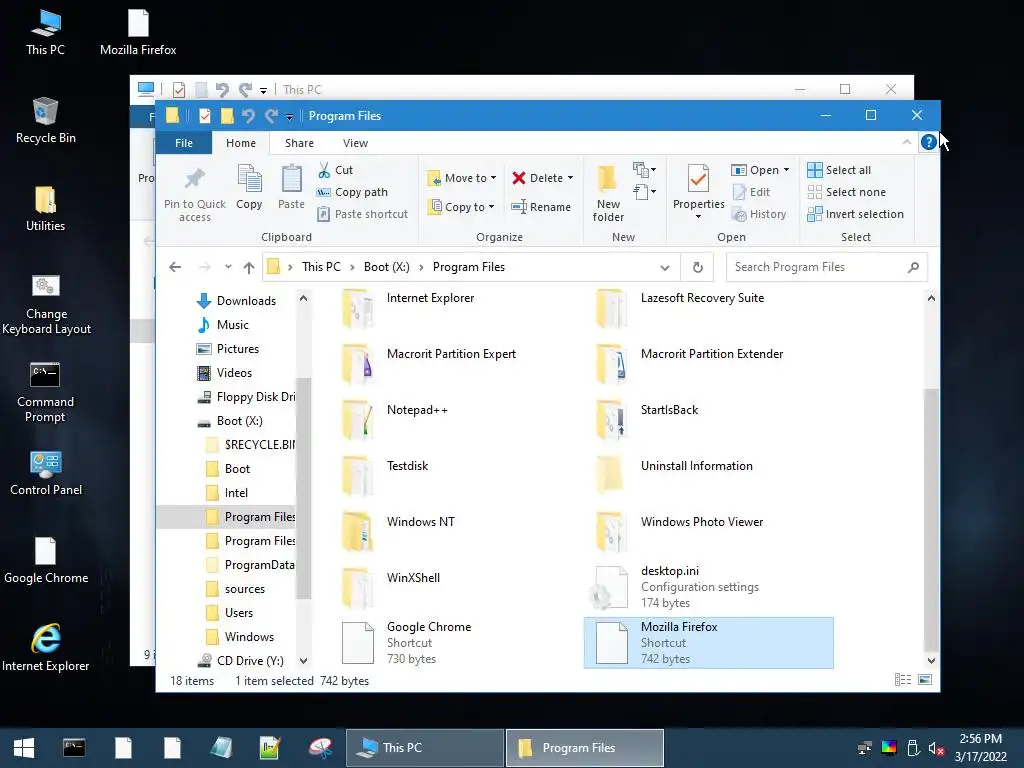The image size is (1024, 768).
Task: Click the muted volume tray icon
Action: pos(936,748)
